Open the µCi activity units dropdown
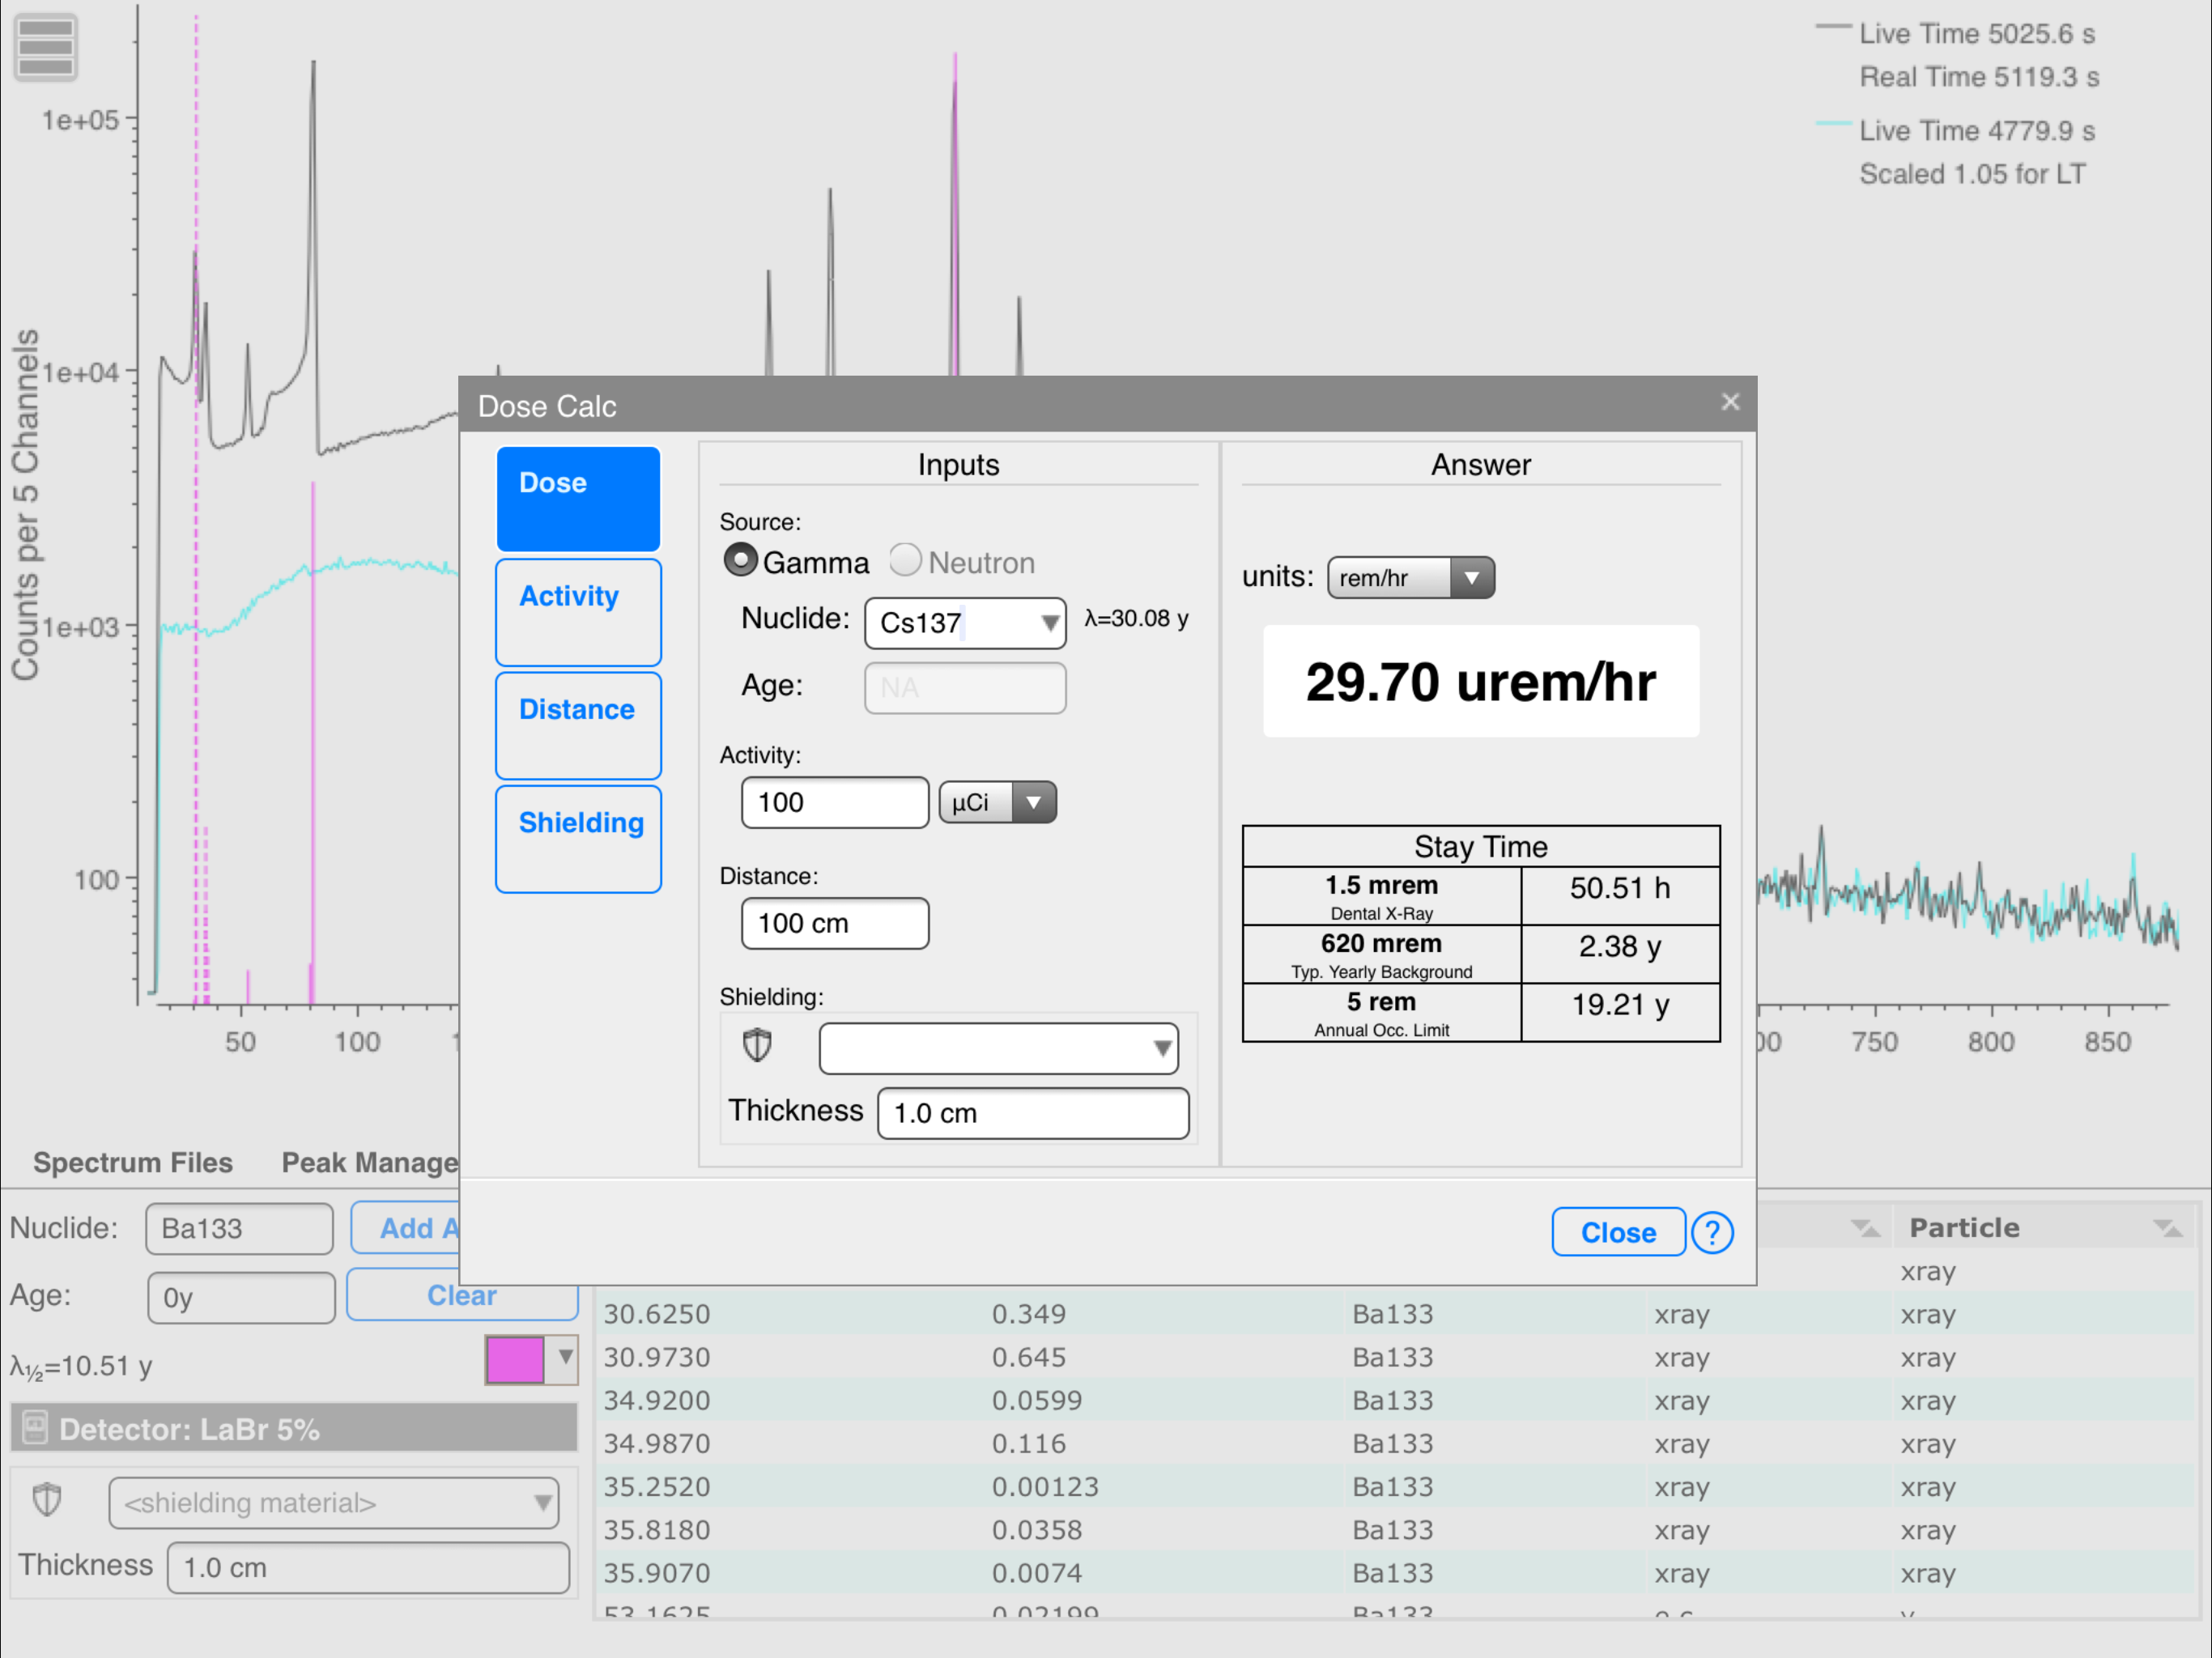Viewport: 2212px width, 1658px height. point(997,802)
